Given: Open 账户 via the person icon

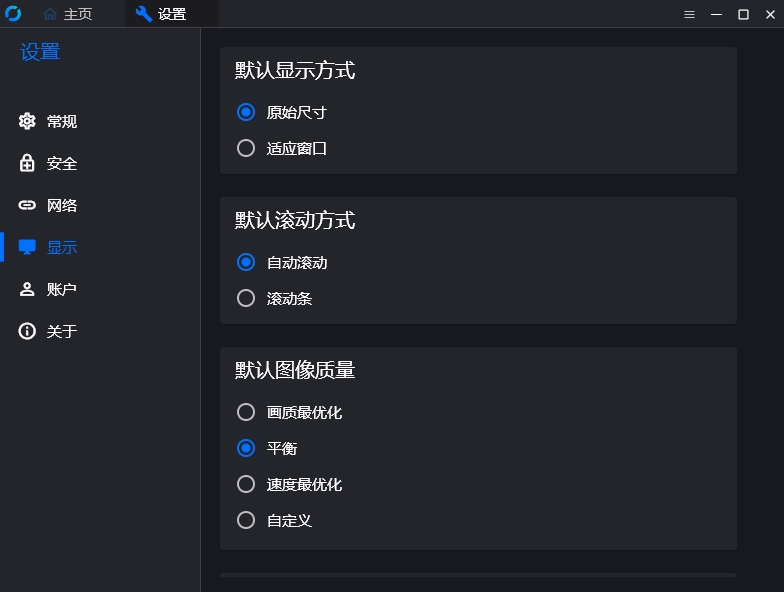Looking at the screenshot, I should coord(27,289).
